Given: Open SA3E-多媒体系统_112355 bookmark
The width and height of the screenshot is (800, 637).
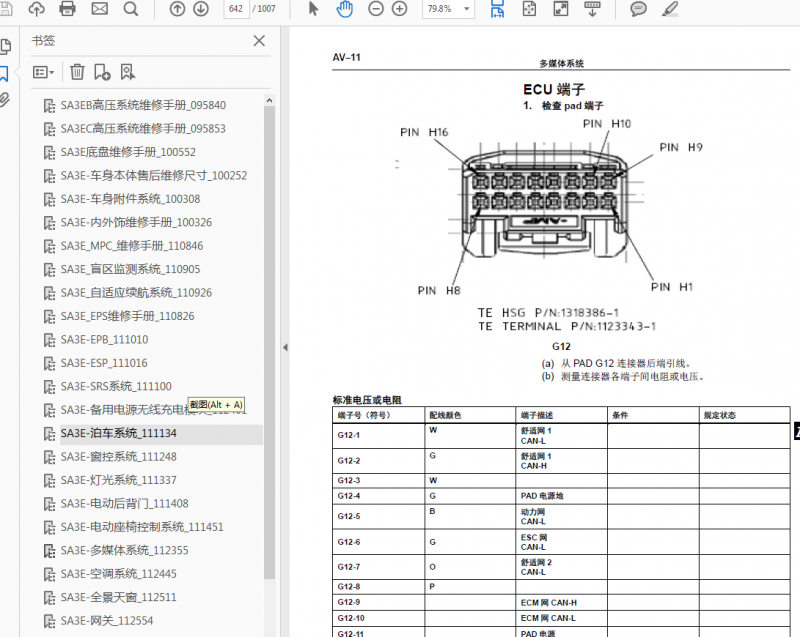Looking at the screenshot, I should pos(124,551).
